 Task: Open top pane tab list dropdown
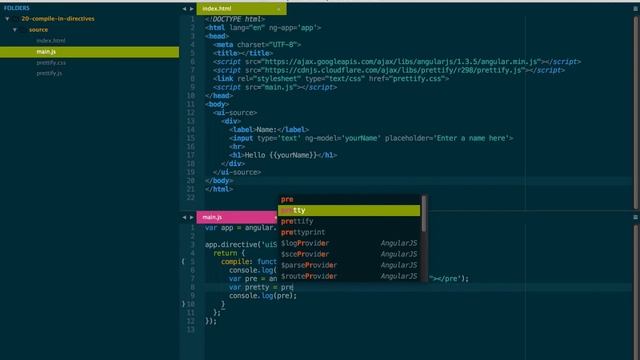click(x=636, y=9)
